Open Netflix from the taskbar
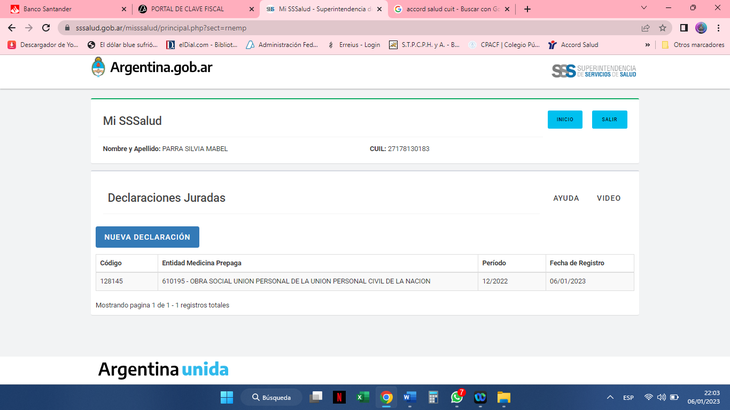This screenshot has height=410, width=730. click(x=339, y=397)
